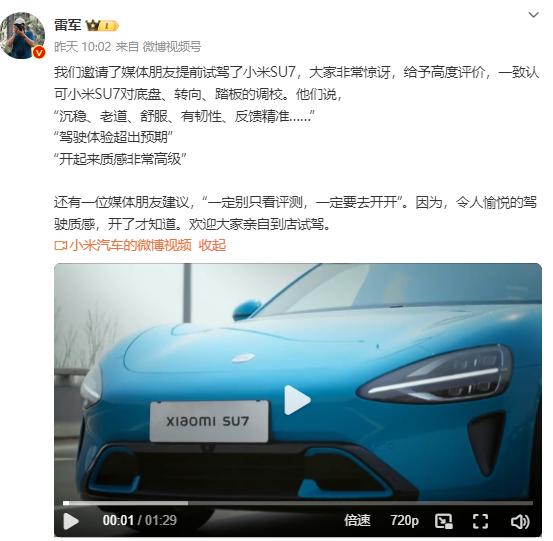
Task: Seek on the video progress bar
Action: (298, 503)
